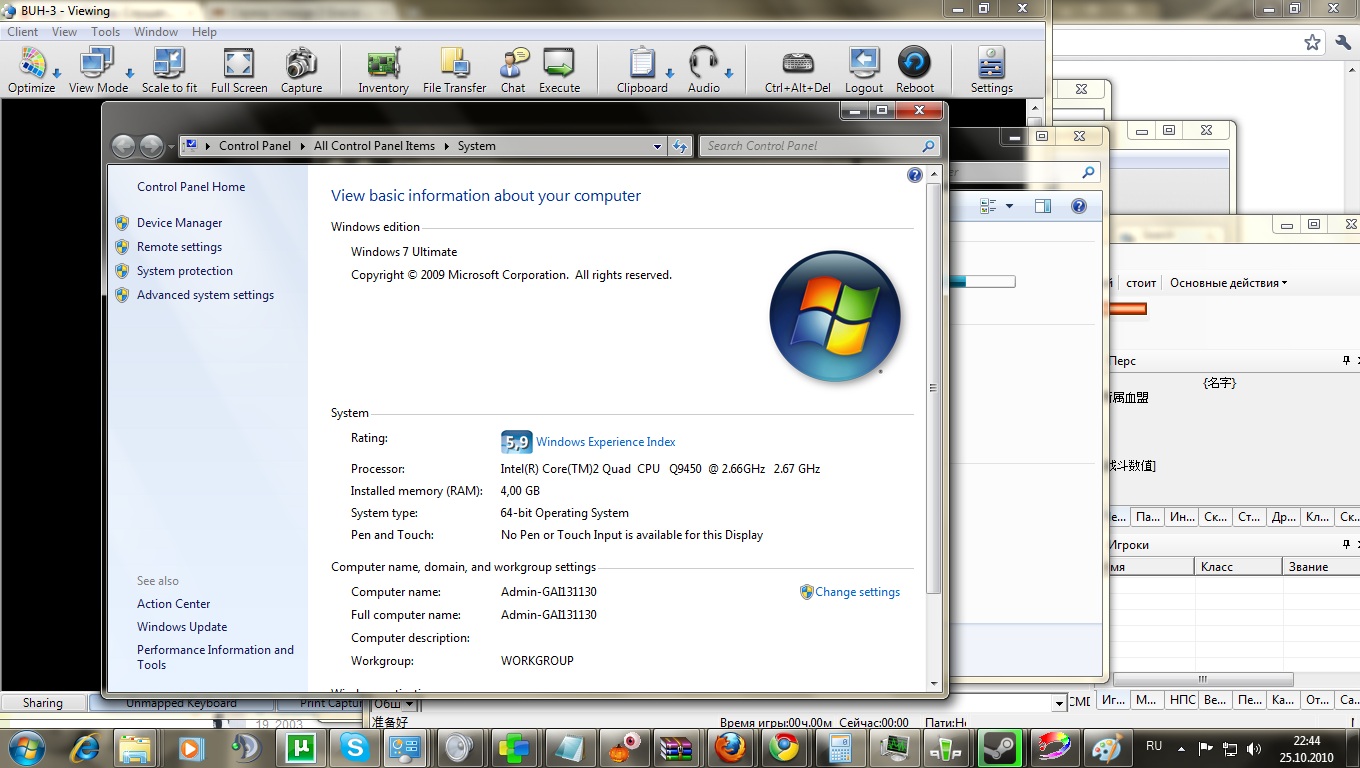Screen dimensions: 1360x768
Task: Click the Control Panel forward arrow
Action: (151, 146)
